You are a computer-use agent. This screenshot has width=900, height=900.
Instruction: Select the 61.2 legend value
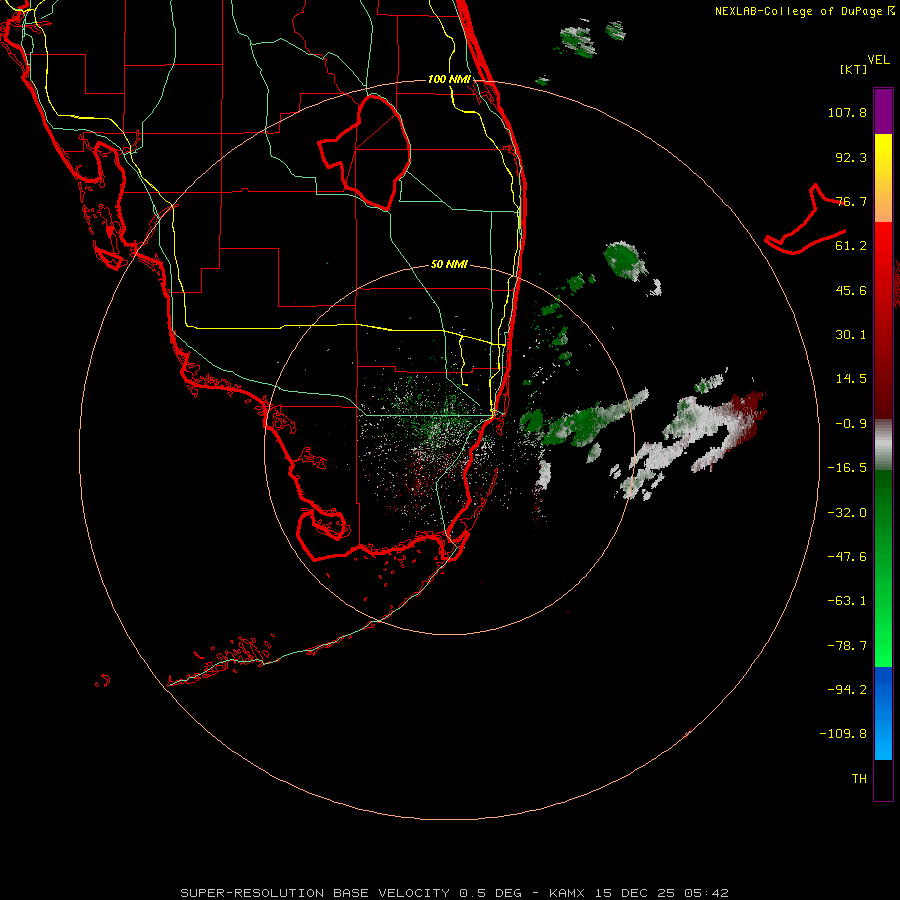[851, 246]
